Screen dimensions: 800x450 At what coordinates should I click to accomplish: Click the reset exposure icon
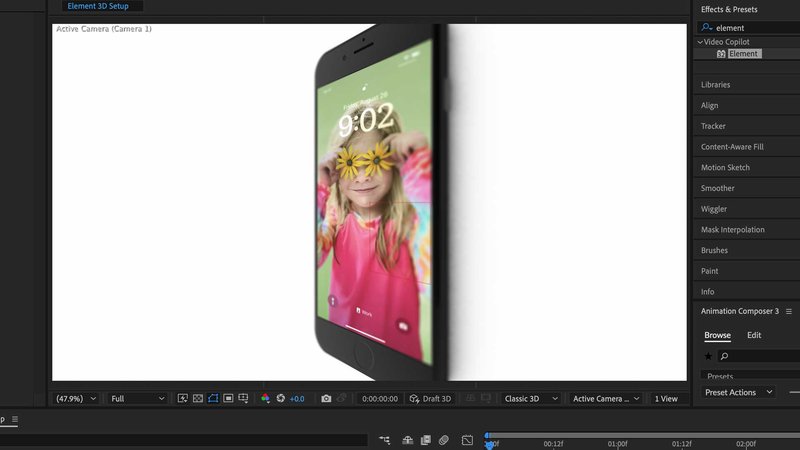[x=281, y=398]
